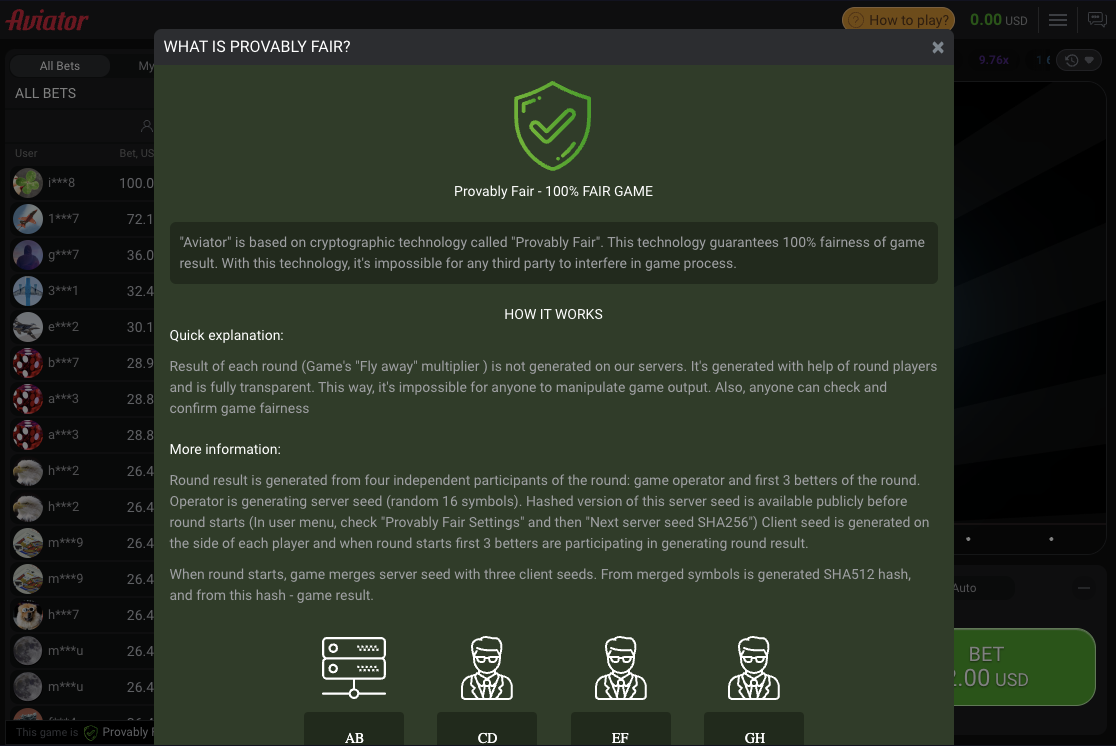Expand the round history dropdown
The image size is (1116, 746).
pos(1079,61)
